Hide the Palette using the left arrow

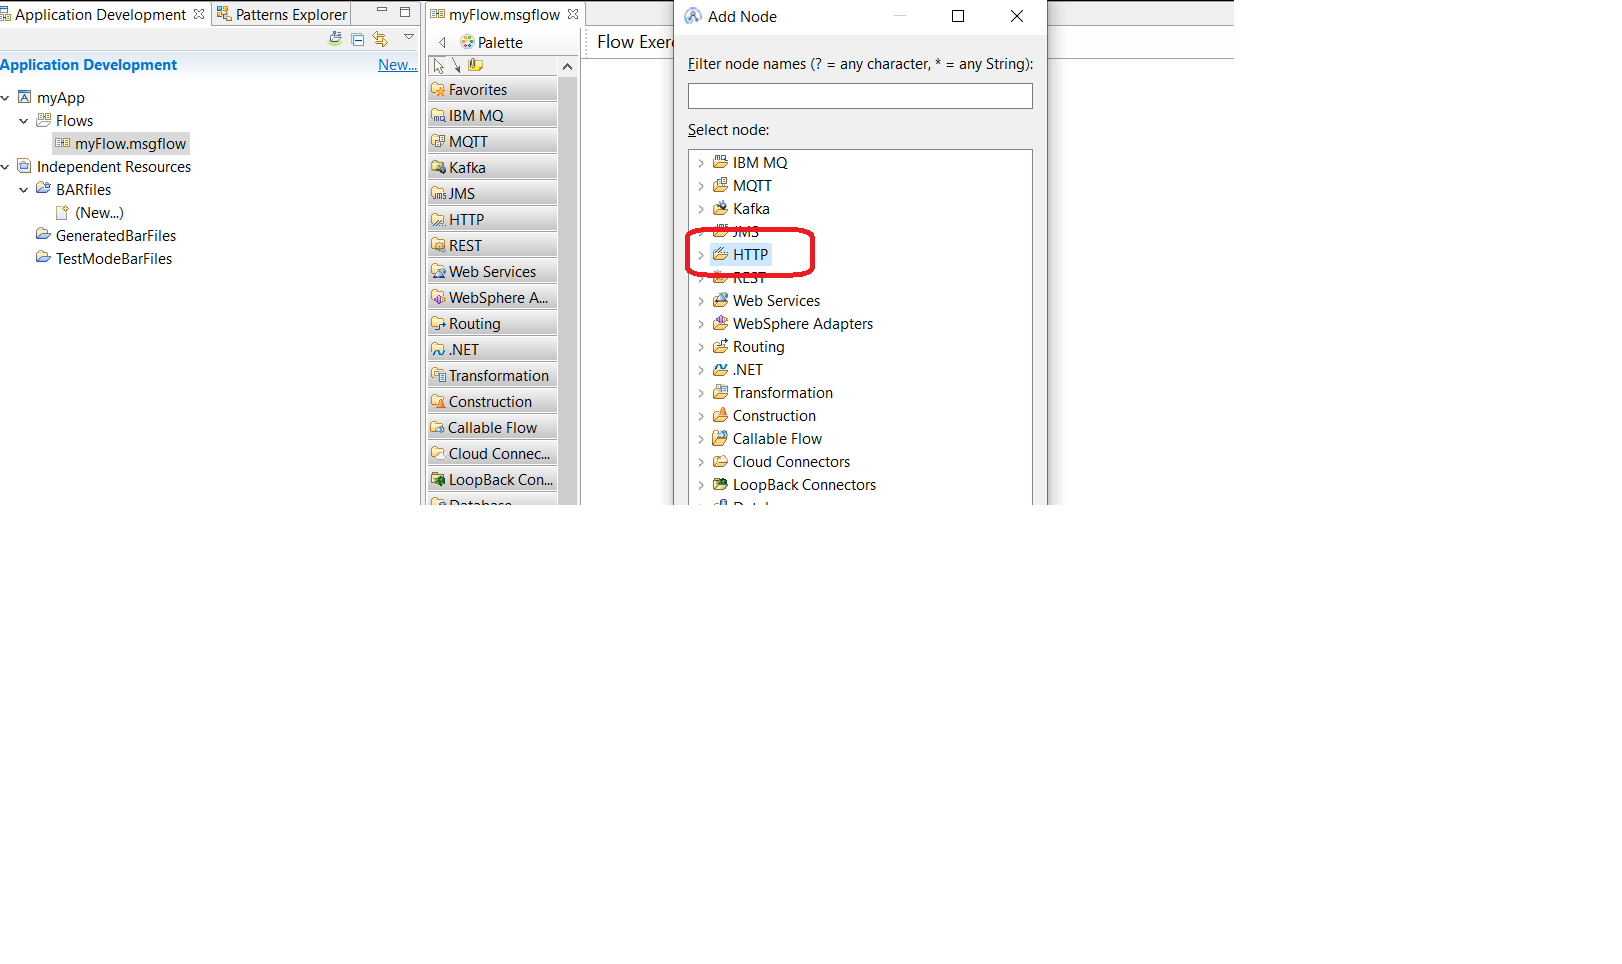click(x=442, y=43)
